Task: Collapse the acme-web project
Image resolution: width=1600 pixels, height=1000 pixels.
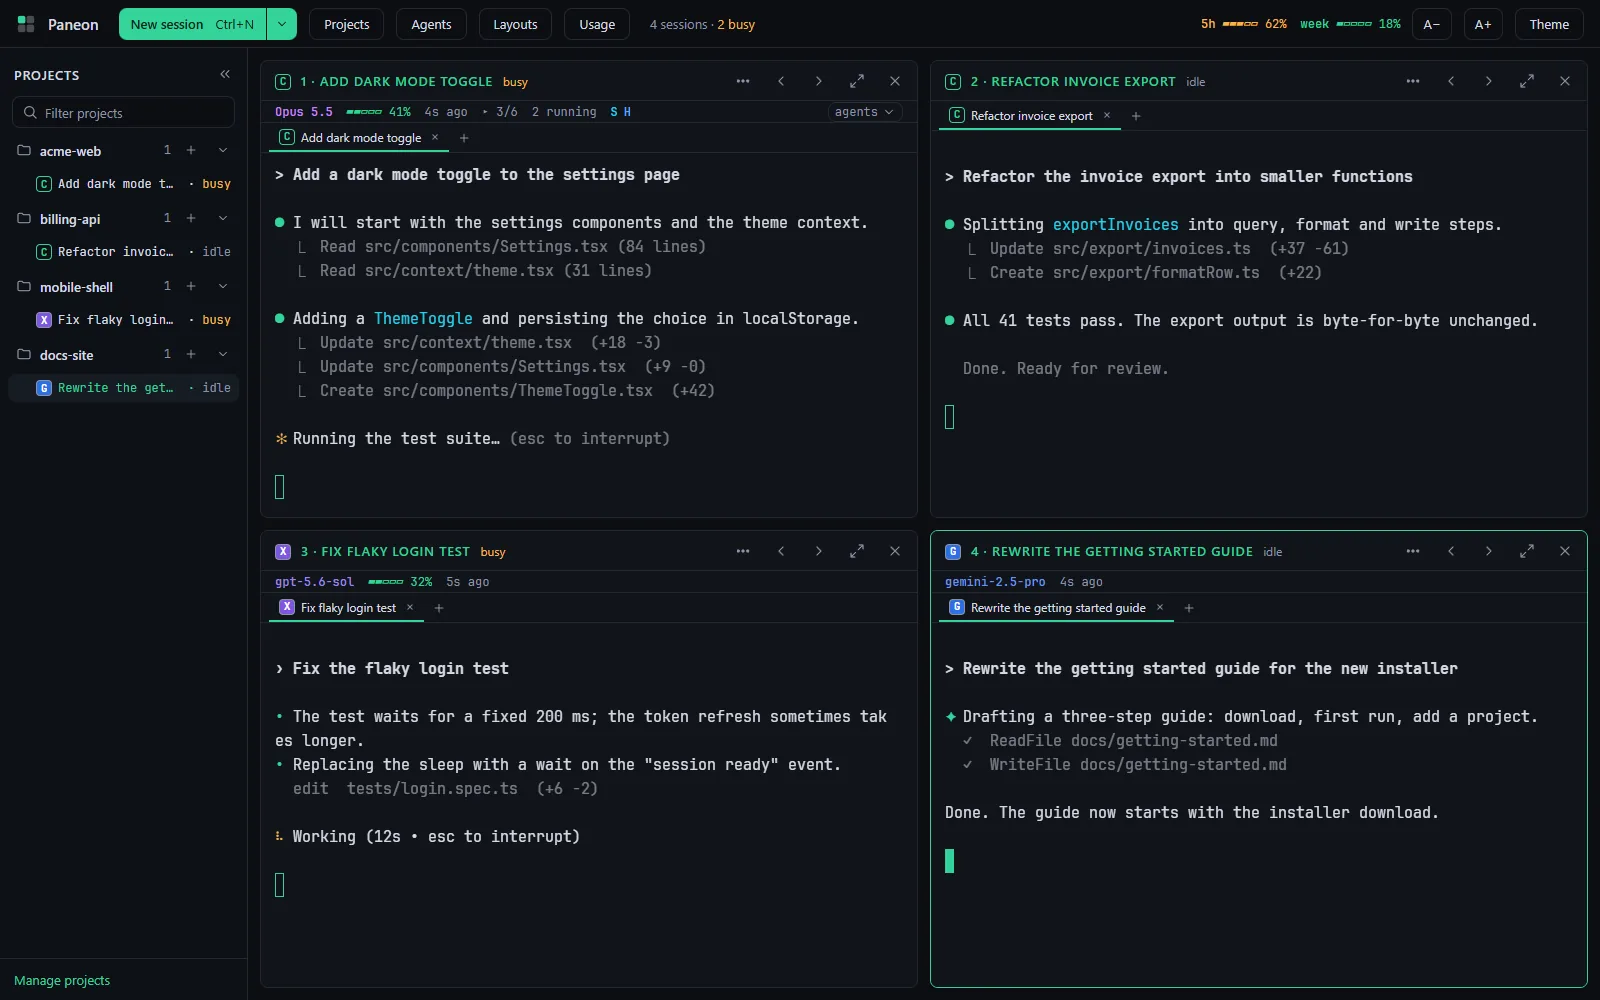Action: pyautogui.click(x=223, y=150)
